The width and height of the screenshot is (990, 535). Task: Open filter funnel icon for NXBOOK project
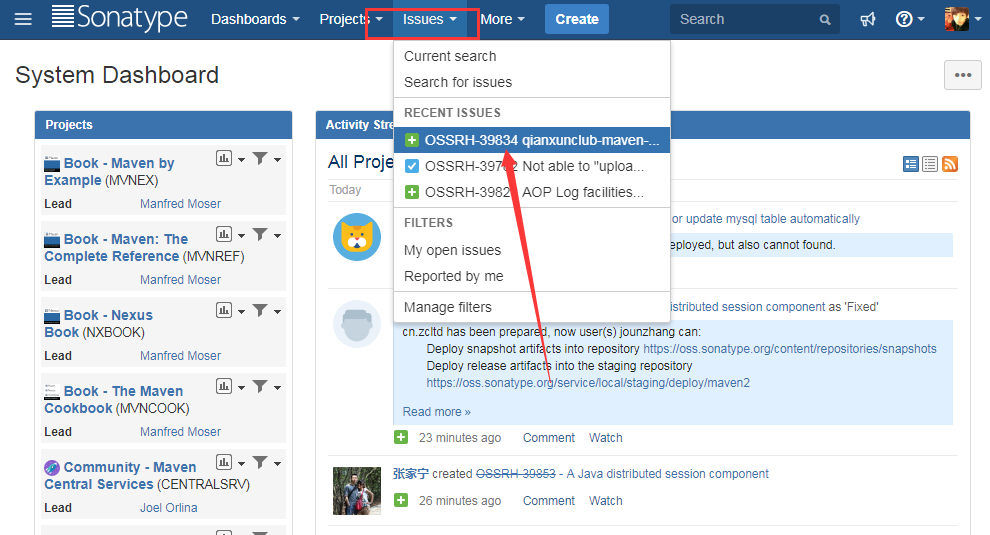pos(259,310)
